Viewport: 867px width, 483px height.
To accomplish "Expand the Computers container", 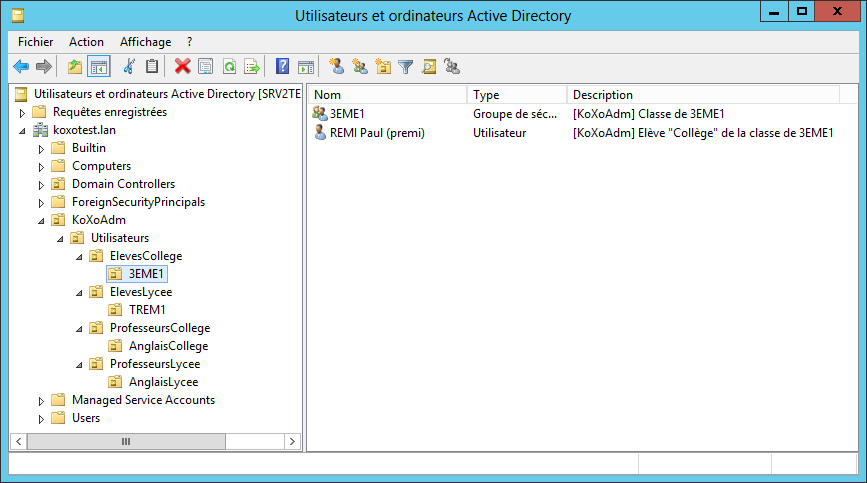I will point(41,167).
